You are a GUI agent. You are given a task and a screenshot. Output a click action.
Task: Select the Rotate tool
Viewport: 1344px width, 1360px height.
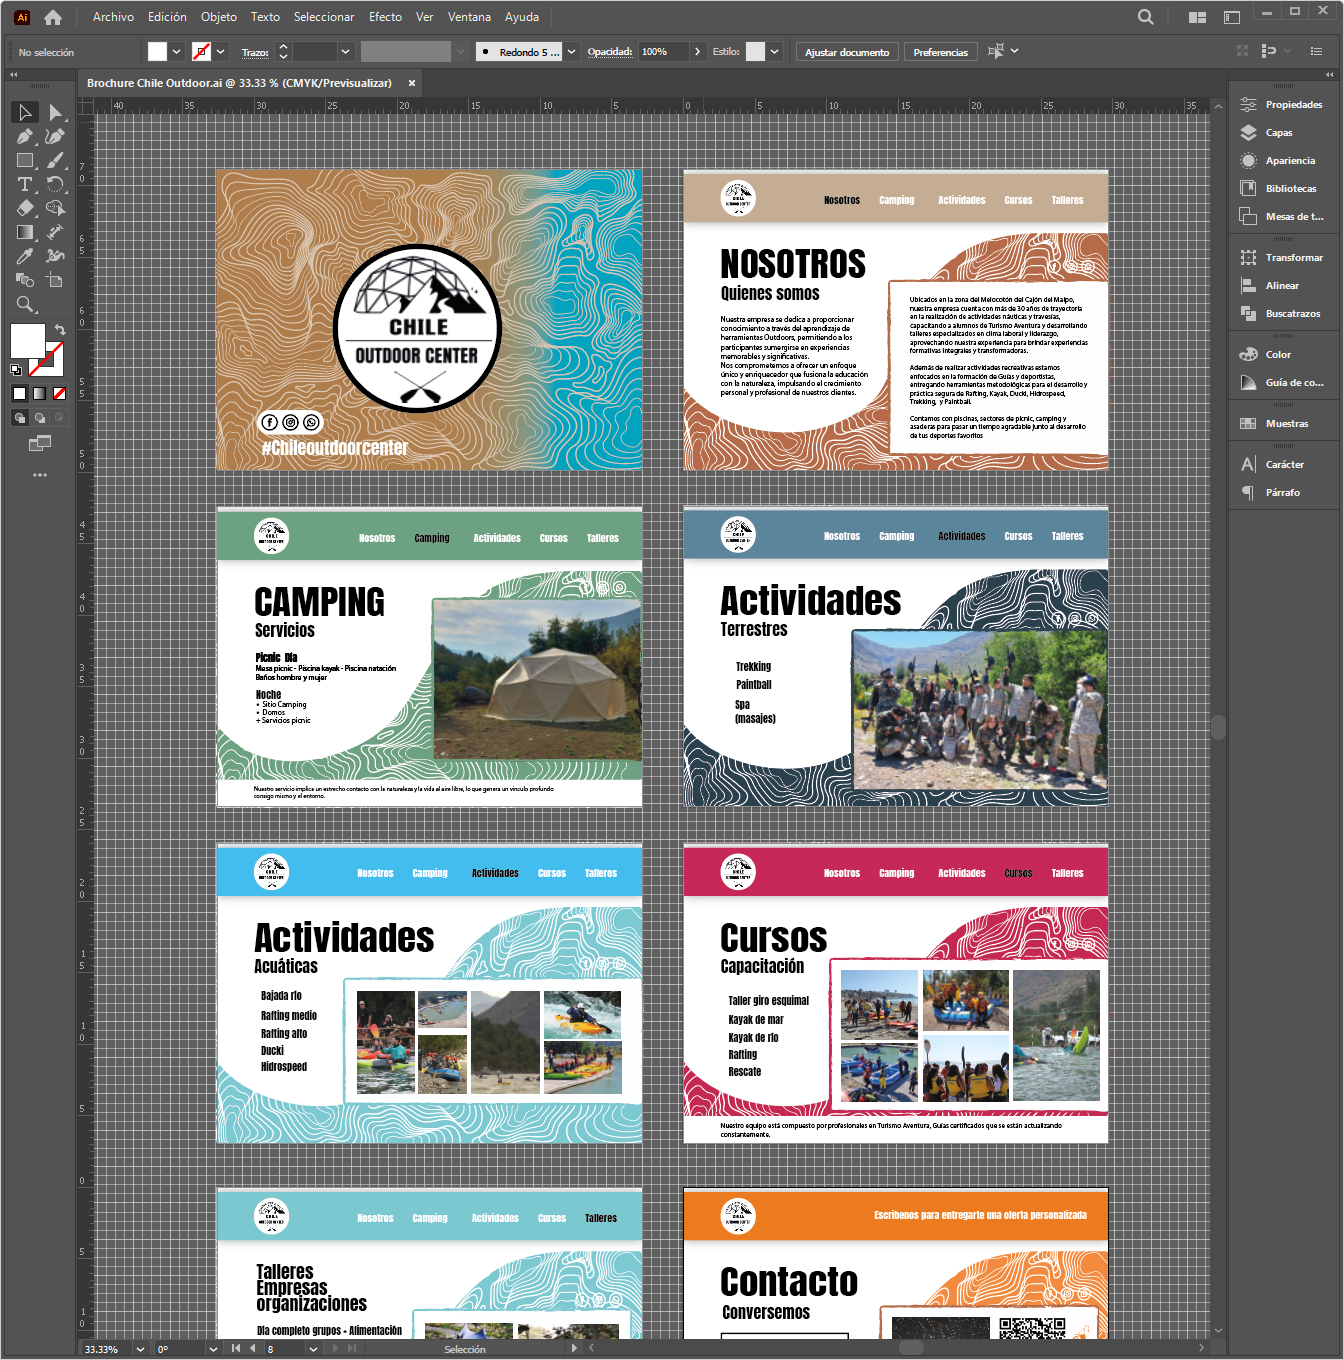click(55, 184)
